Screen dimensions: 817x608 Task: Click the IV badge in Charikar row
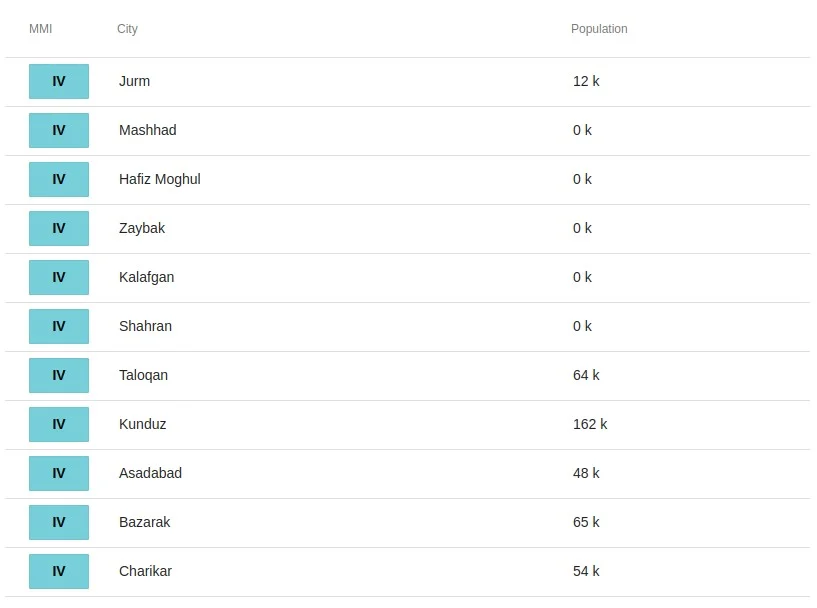click(59, 571)
